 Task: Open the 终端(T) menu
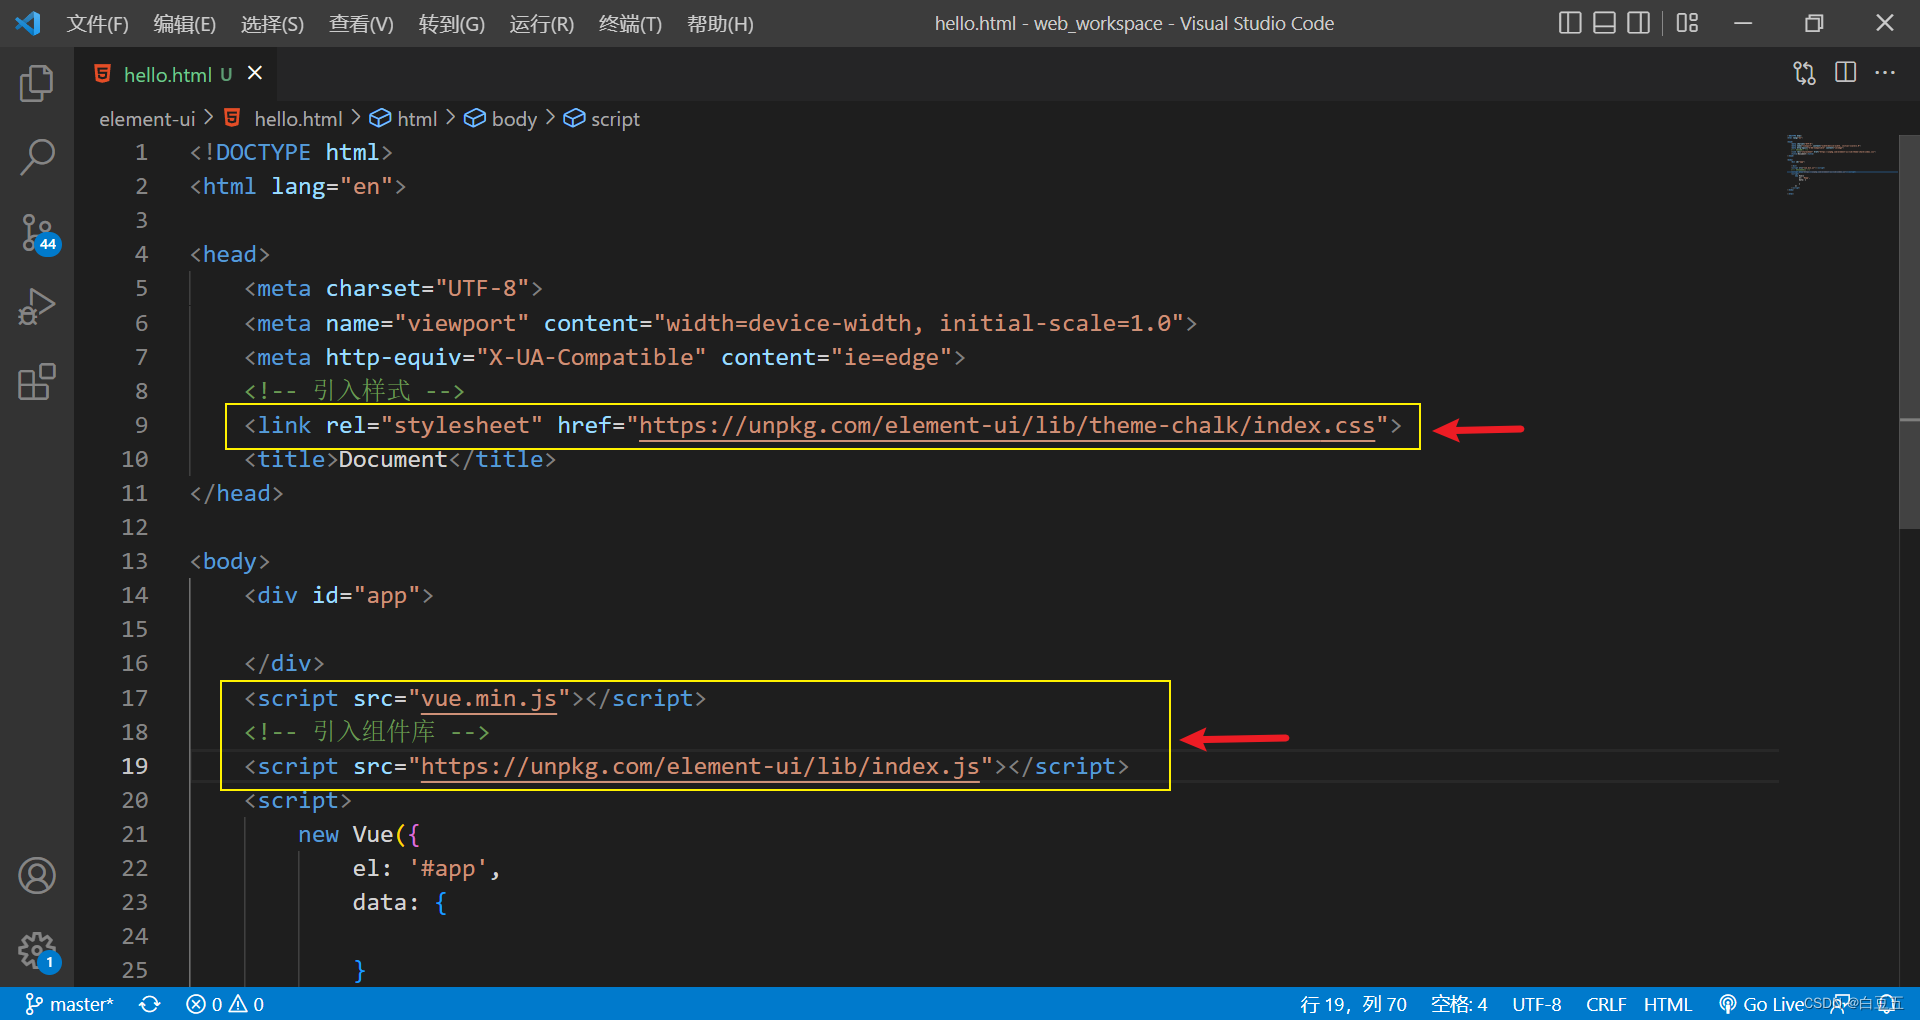(x=630, y=24)
